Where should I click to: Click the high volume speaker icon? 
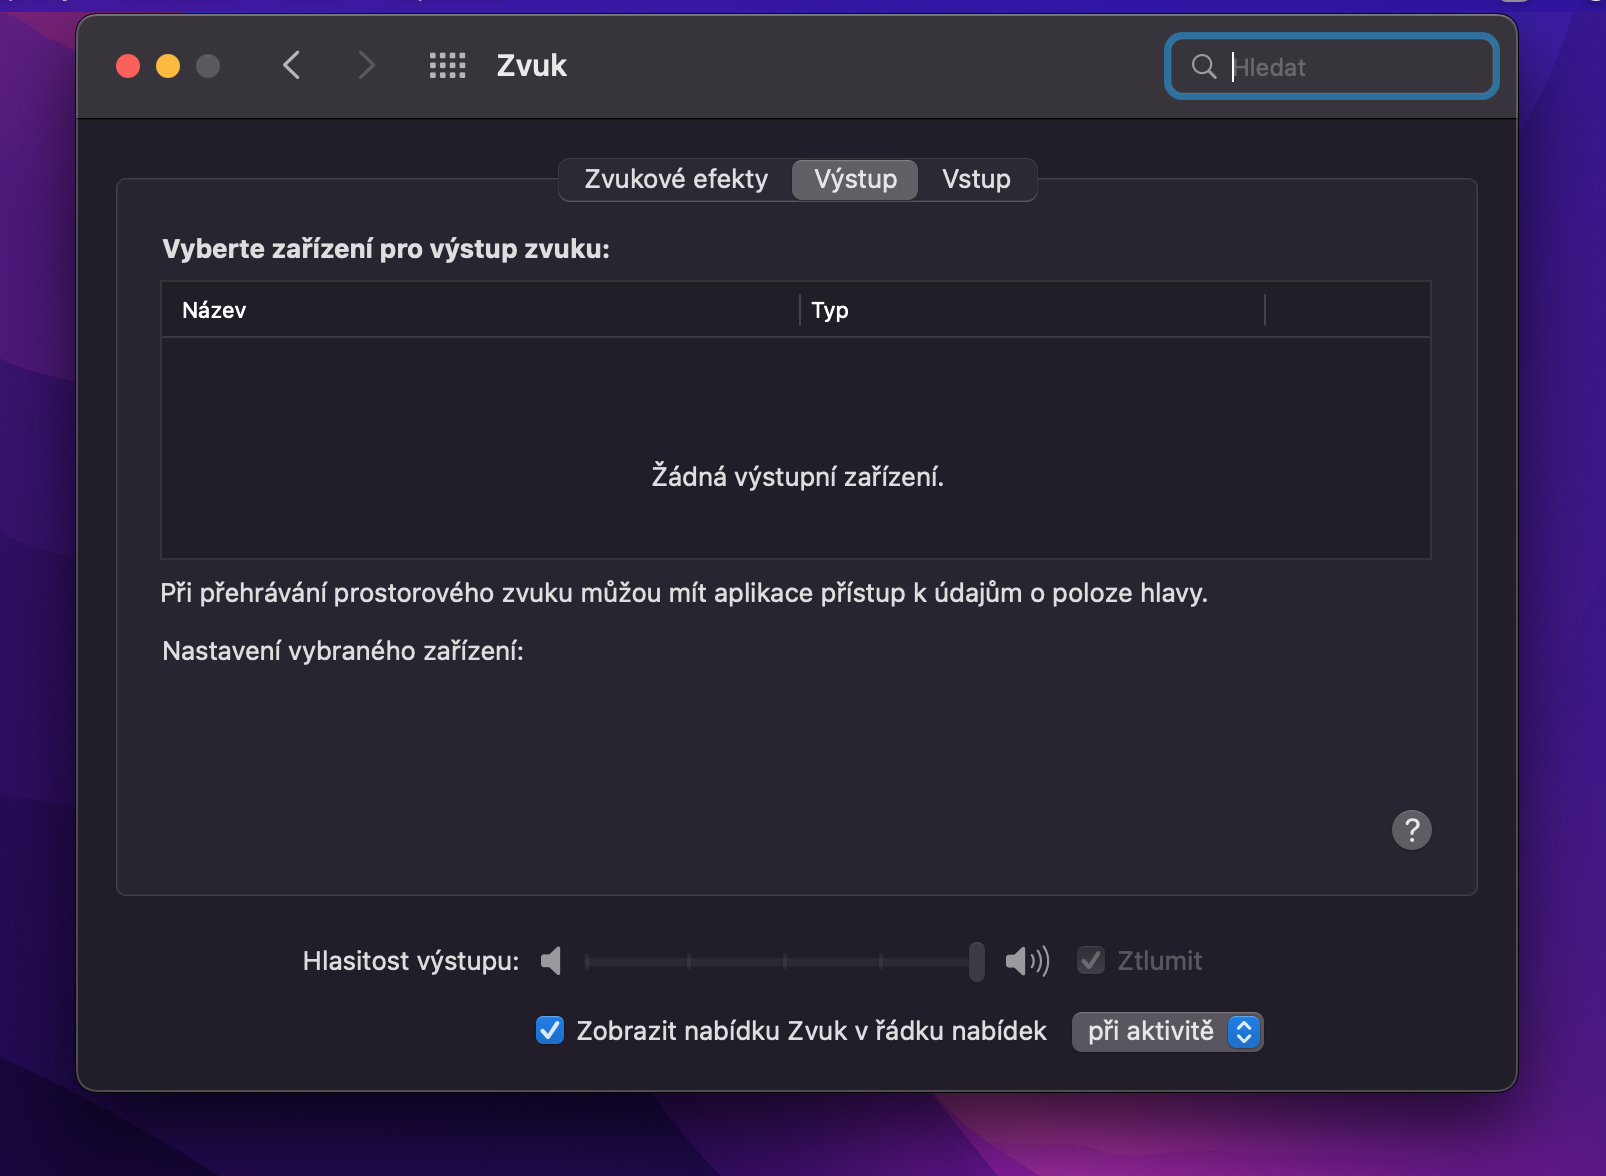pos(1027,961)
